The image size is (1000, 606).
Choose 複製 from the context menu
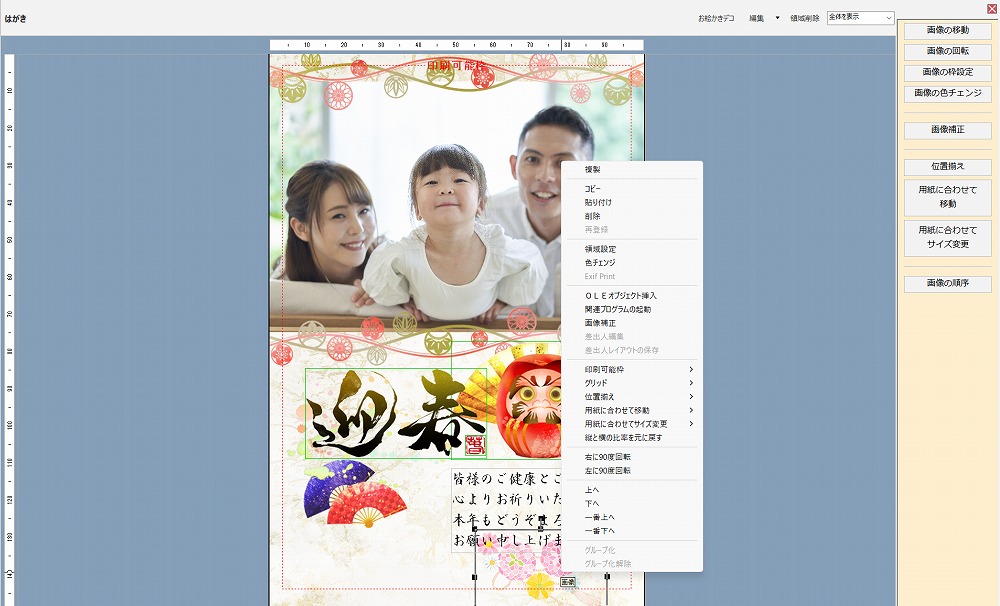(x=593, y=170)
